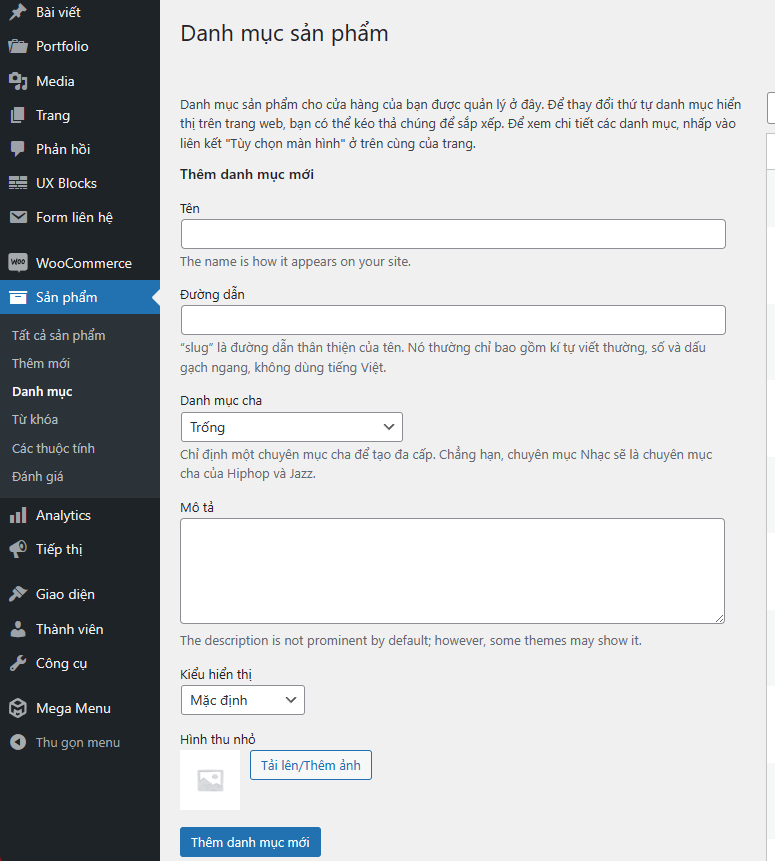Click Thêm danh mục mới button

point(250,842)
